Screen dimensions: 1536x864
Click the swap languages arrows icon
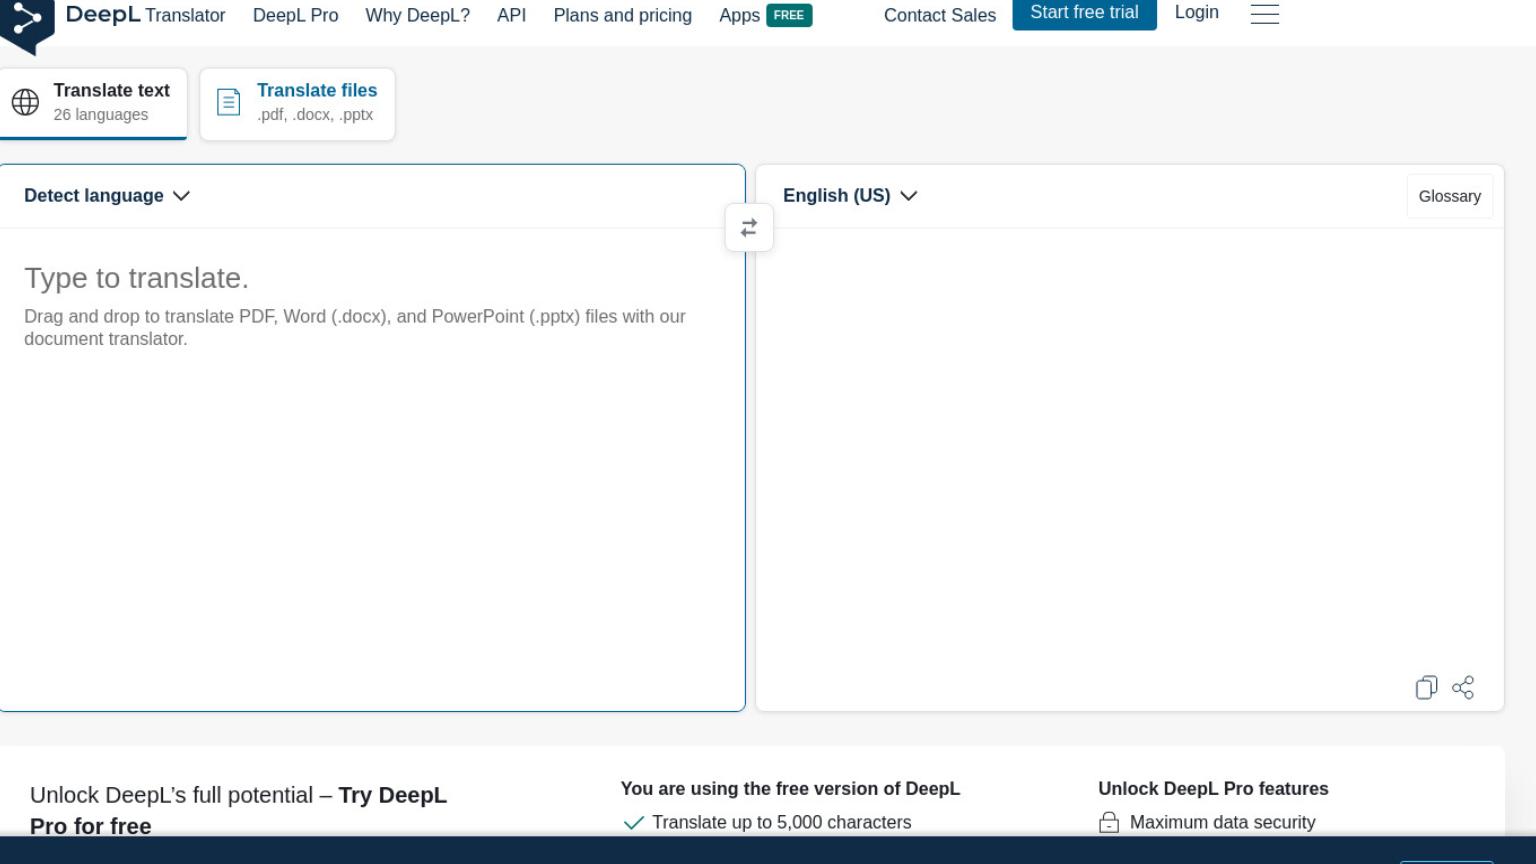pos(749,228)
